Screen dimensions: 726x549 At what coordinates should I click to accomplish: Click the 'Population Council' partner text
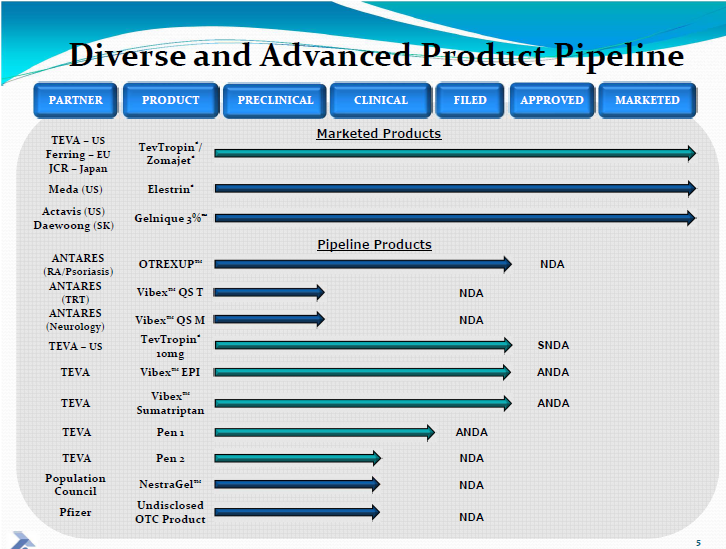(x=75, y=485)
